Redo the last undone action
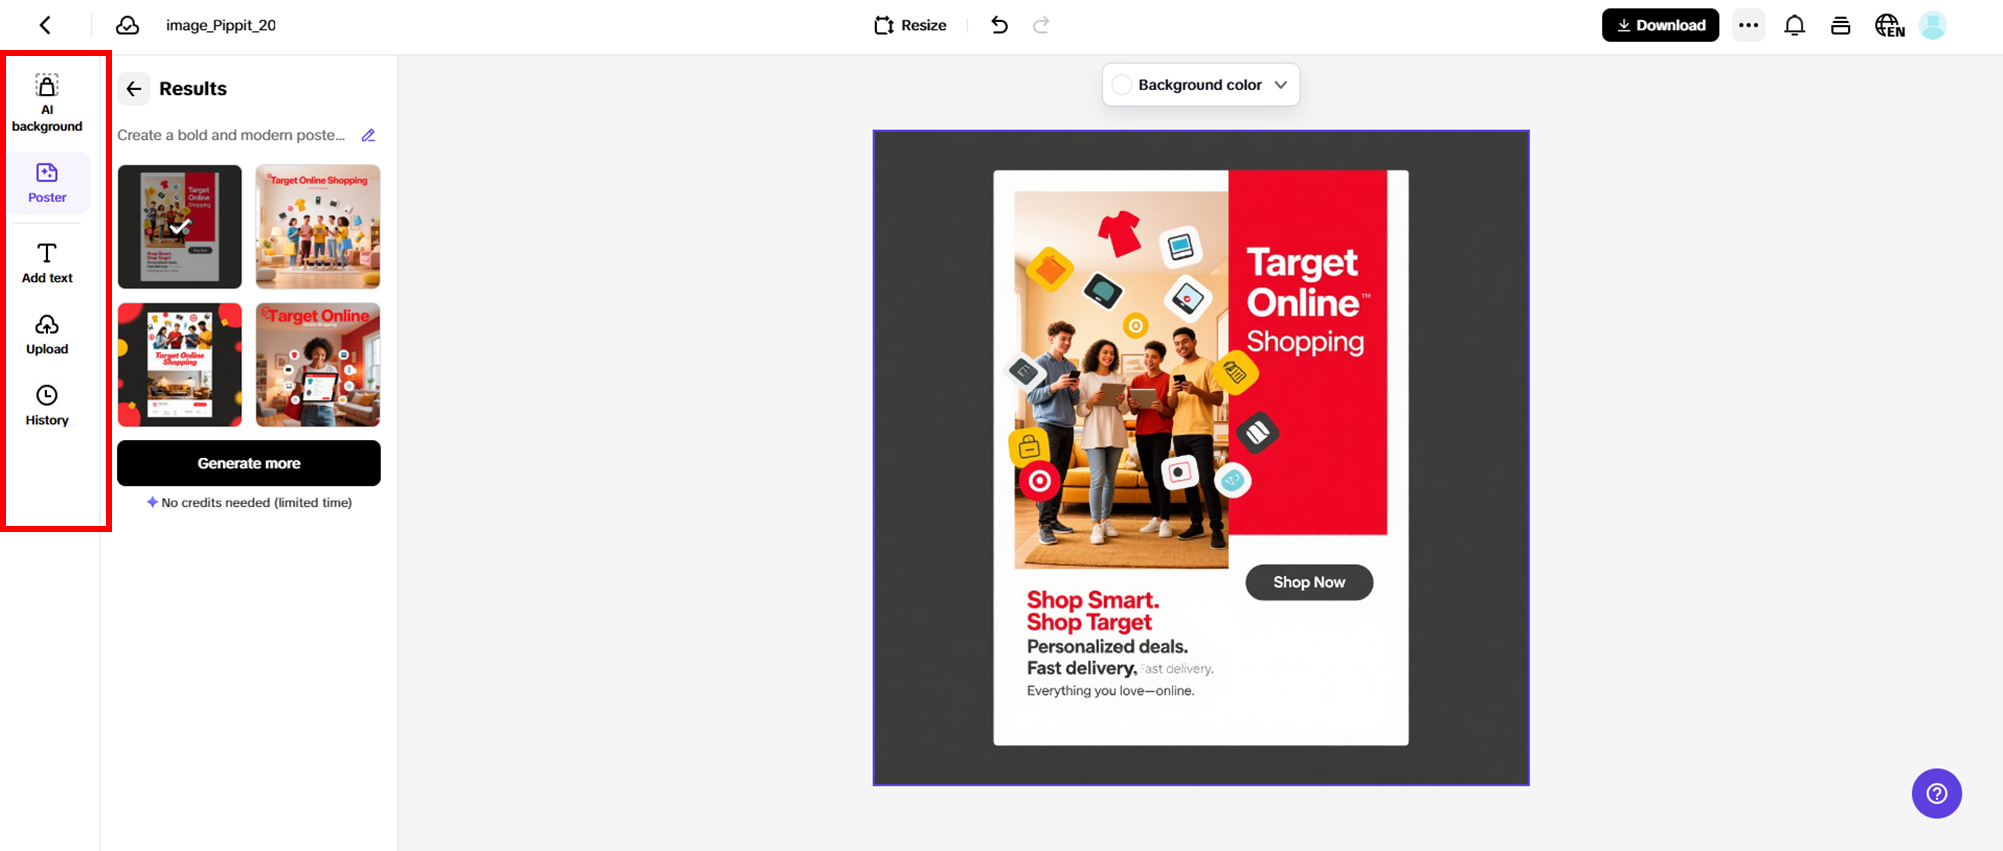Screen dimensions: 2003x851 [x=1041, y=25]
